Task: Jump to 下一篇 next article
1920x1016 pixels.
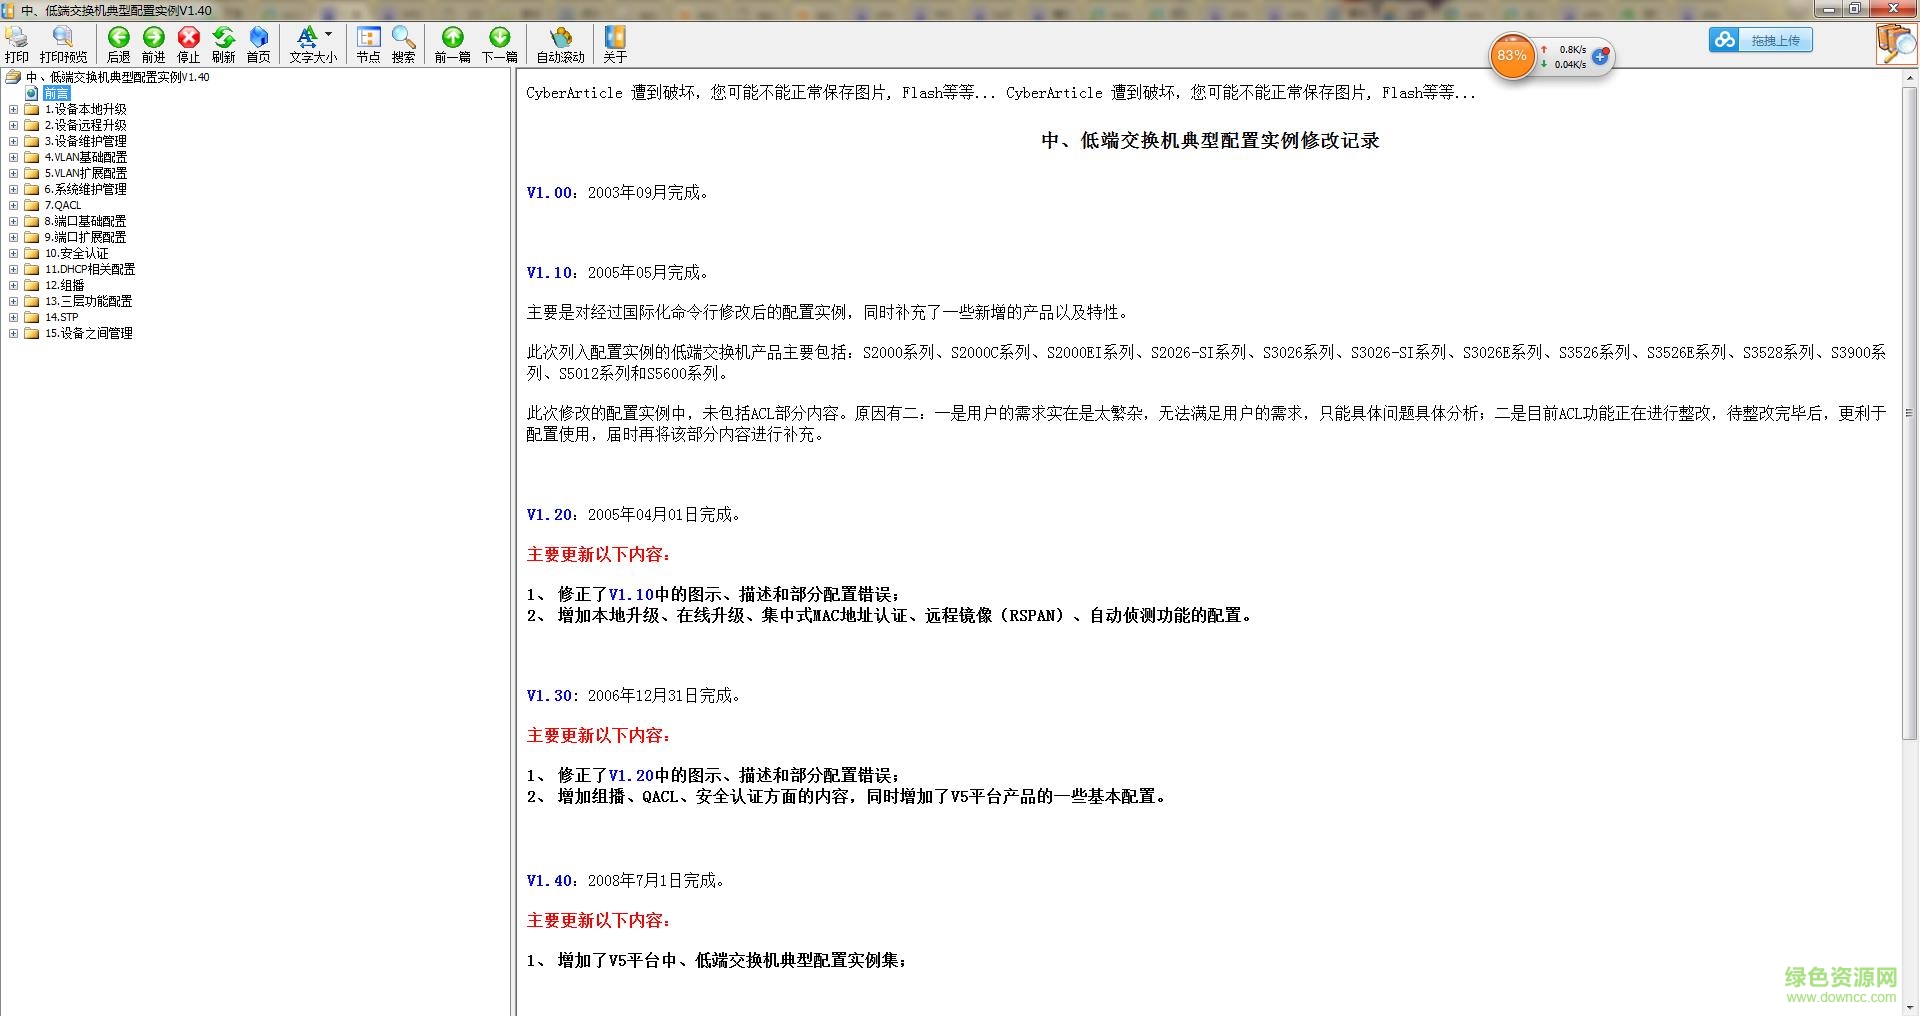Action: (498, 44)
